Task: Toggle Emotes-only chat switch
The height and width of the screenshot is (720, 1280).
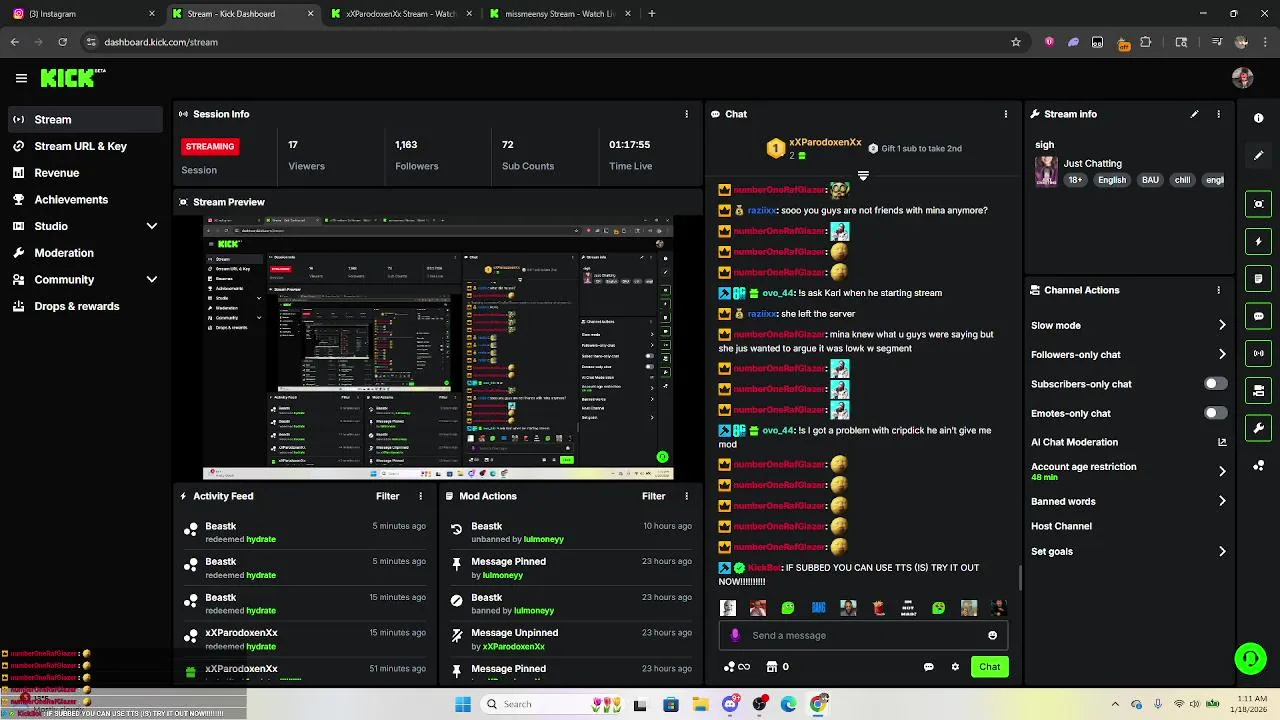Action: coord(1215,413)
